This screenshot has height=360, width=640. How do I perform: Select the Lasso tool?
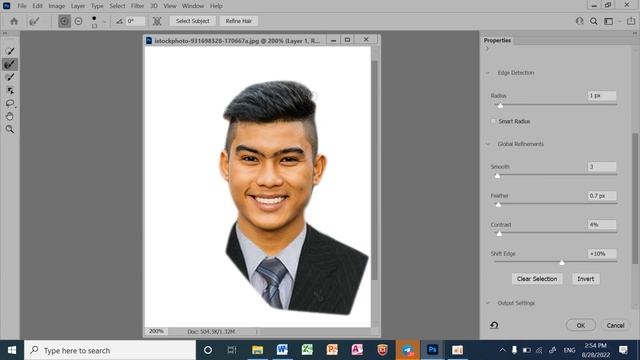[x=10, y=103]
